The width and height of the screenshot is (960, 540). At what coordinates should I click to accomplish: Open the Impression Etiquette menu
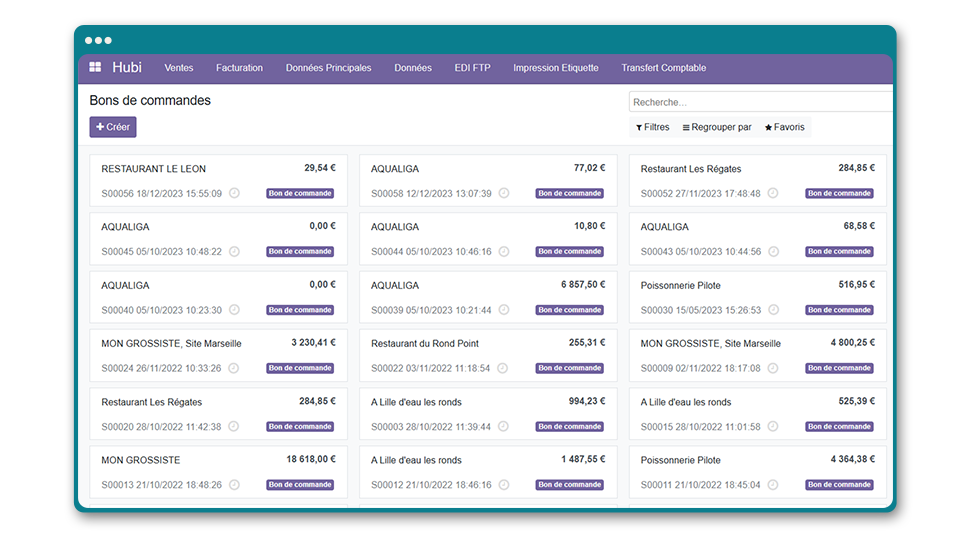[556, 68]
